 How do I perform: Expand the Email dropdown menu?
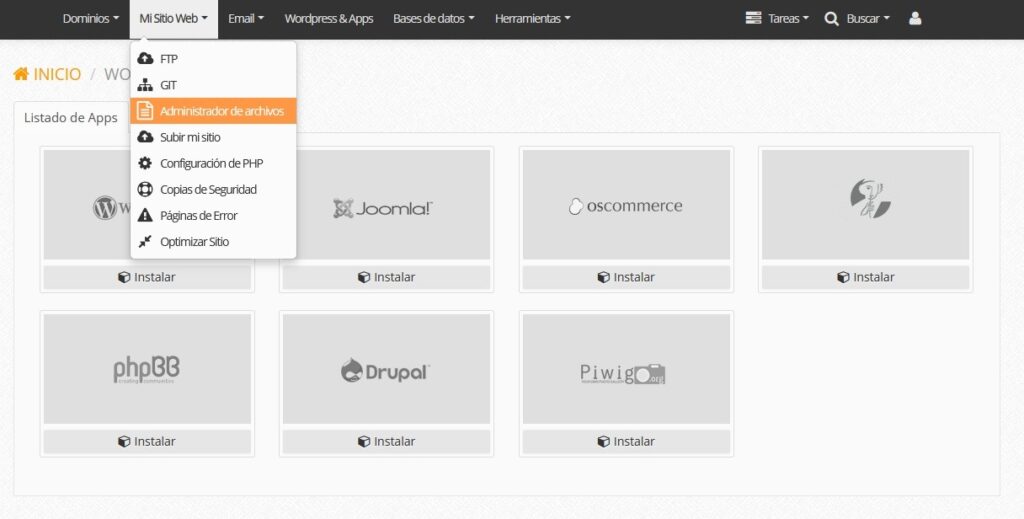coord(246,18)
